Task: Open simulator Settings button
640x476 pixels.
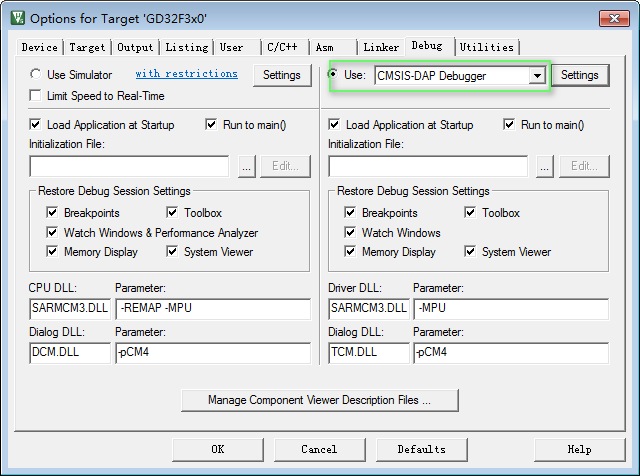Action: (x=282, y=75)
